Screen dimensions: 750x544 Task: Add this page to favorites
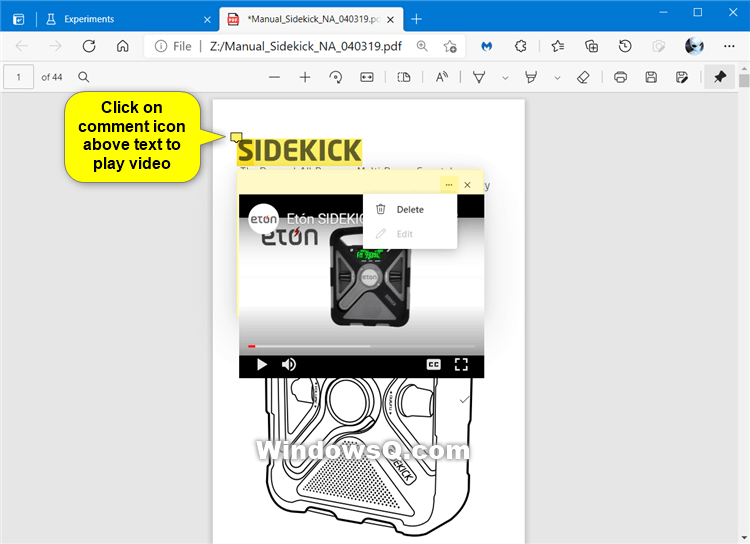[x=450, y=46]
